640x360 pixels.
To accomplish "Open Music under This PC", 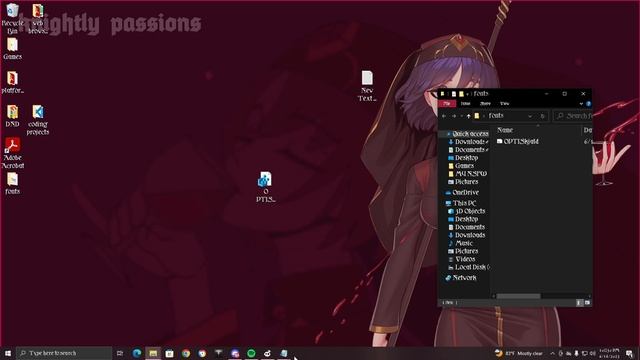I will point(460,243).
